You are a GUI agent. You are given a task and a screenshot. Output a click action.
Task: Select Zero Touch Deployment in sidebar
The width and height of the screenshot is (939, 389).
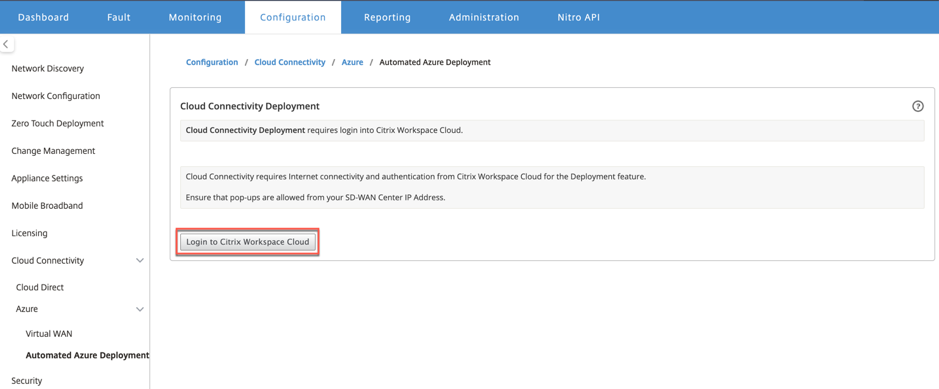pyautogui.click(x=57, y=123)
